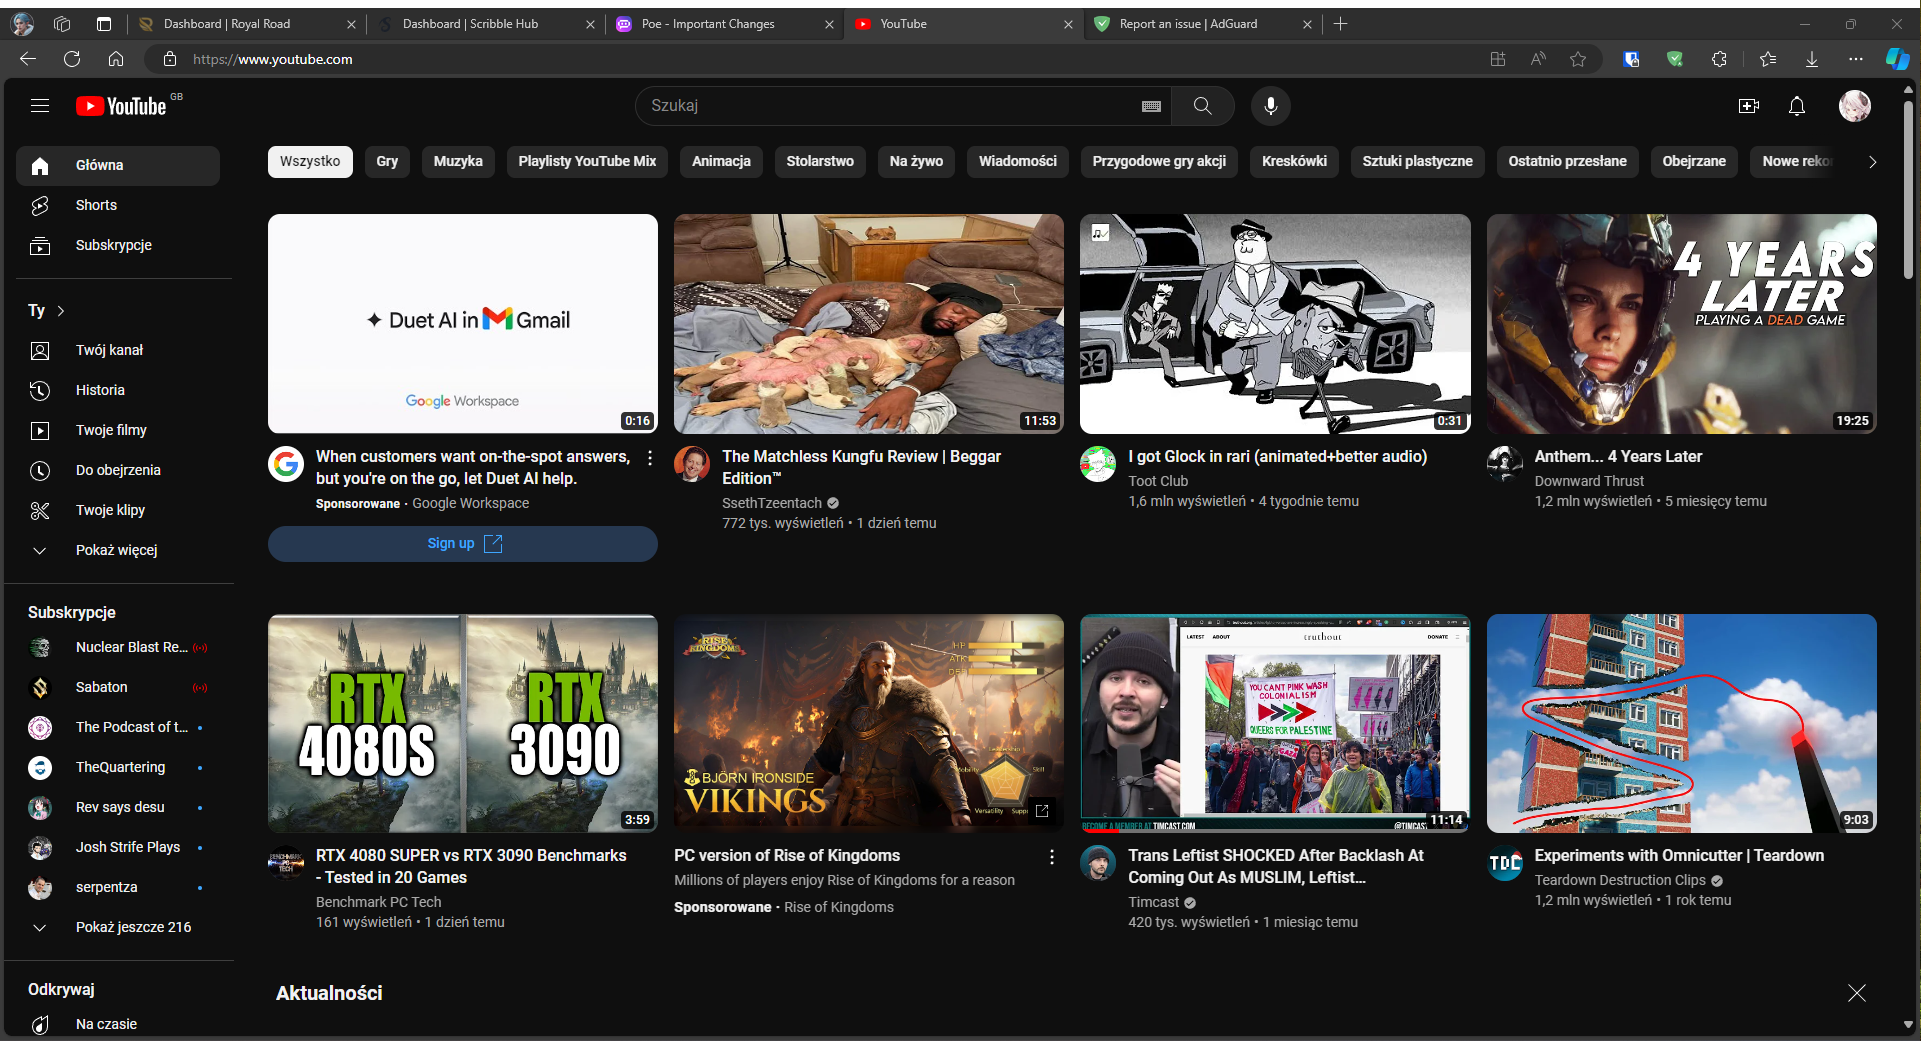
Task: Close the Aktualności section
Action: (x=1856, y=993)
